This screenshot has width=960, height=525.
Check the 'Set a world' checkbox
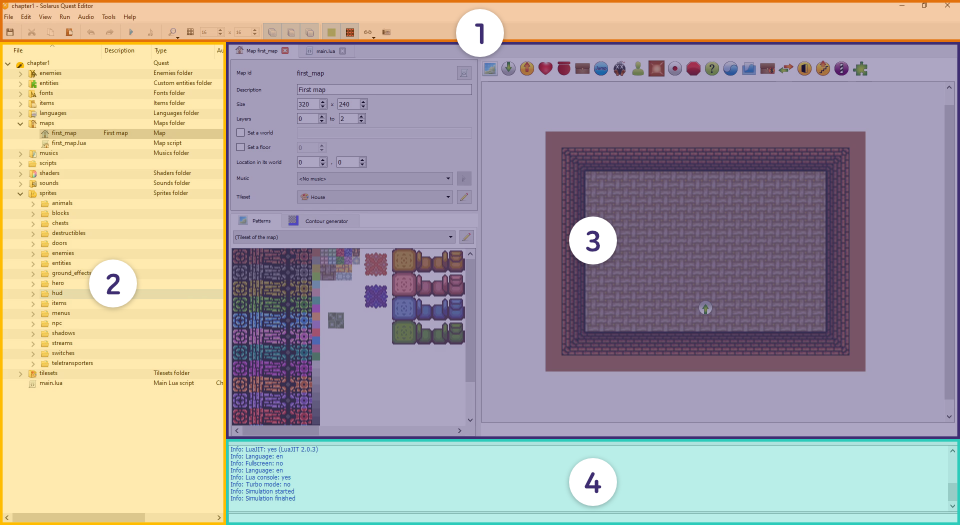(x=241, y=133)
